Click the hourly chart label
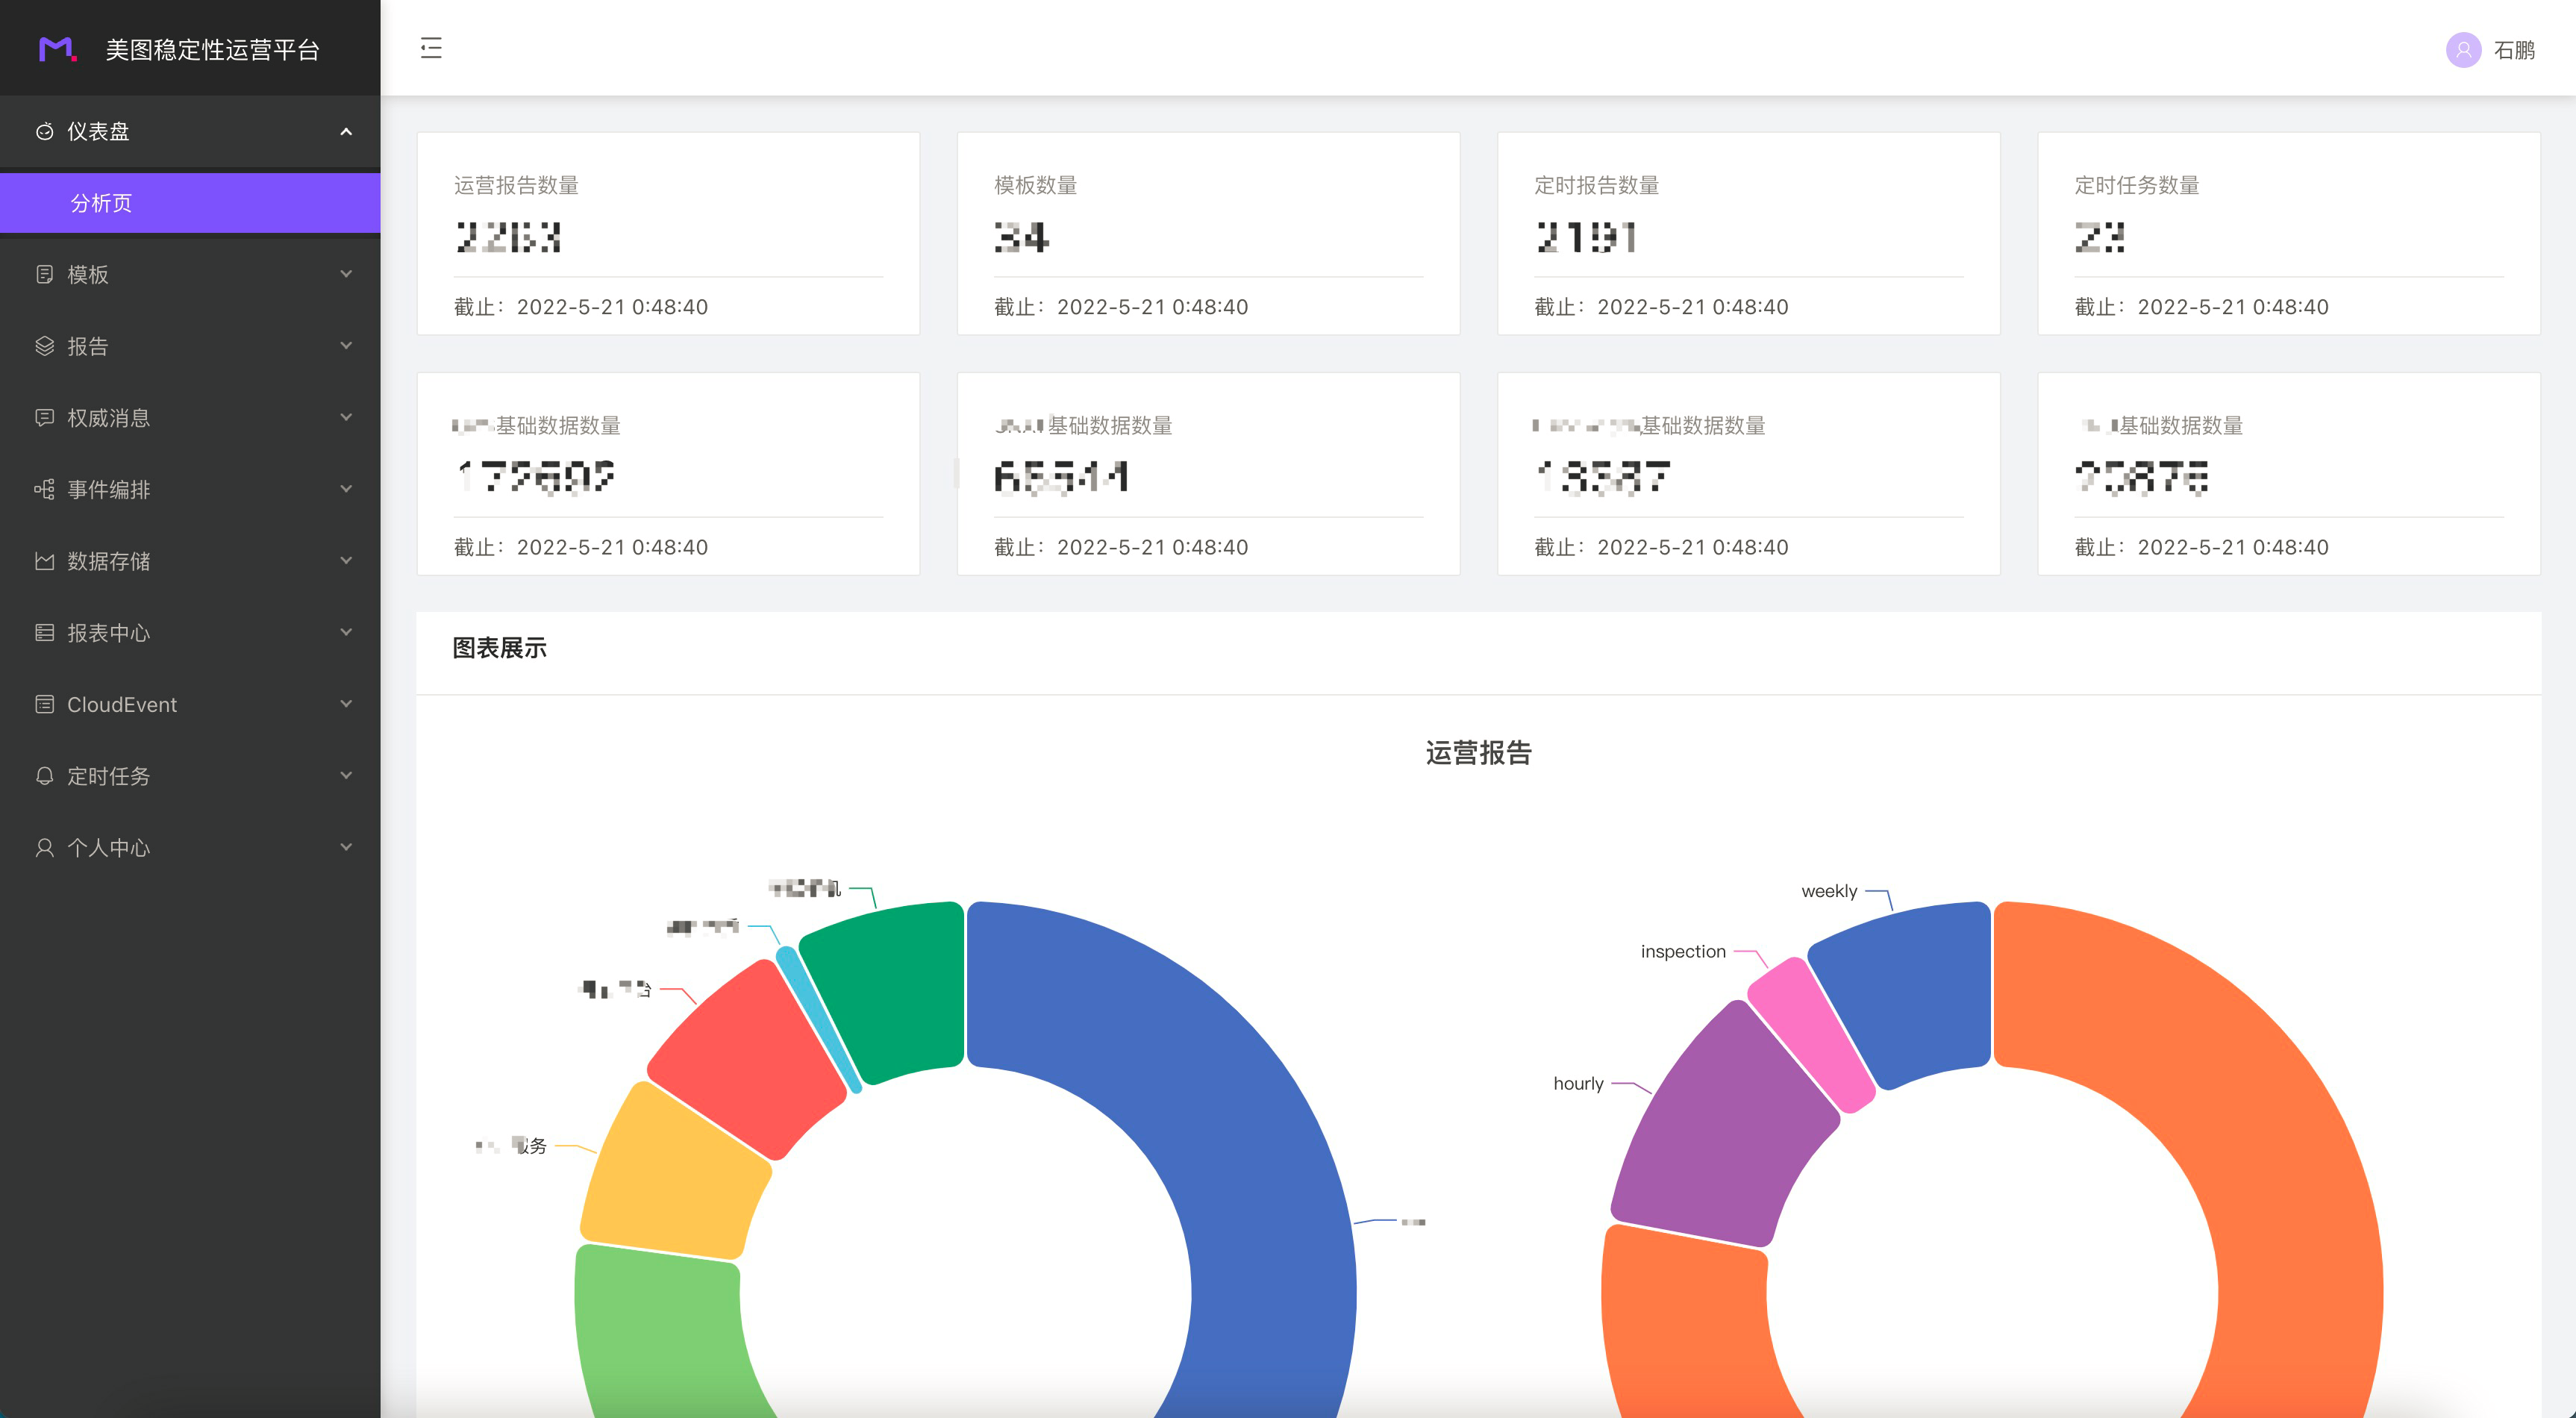Screen dimensions: 2576x1418 [1578, 1083]
